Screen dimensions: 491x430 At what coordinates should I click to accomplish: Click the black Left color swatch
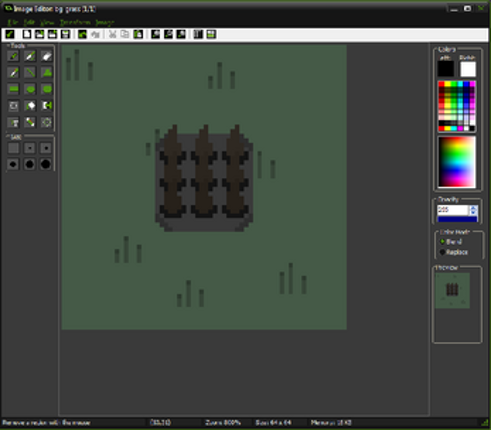coord(446,69)
